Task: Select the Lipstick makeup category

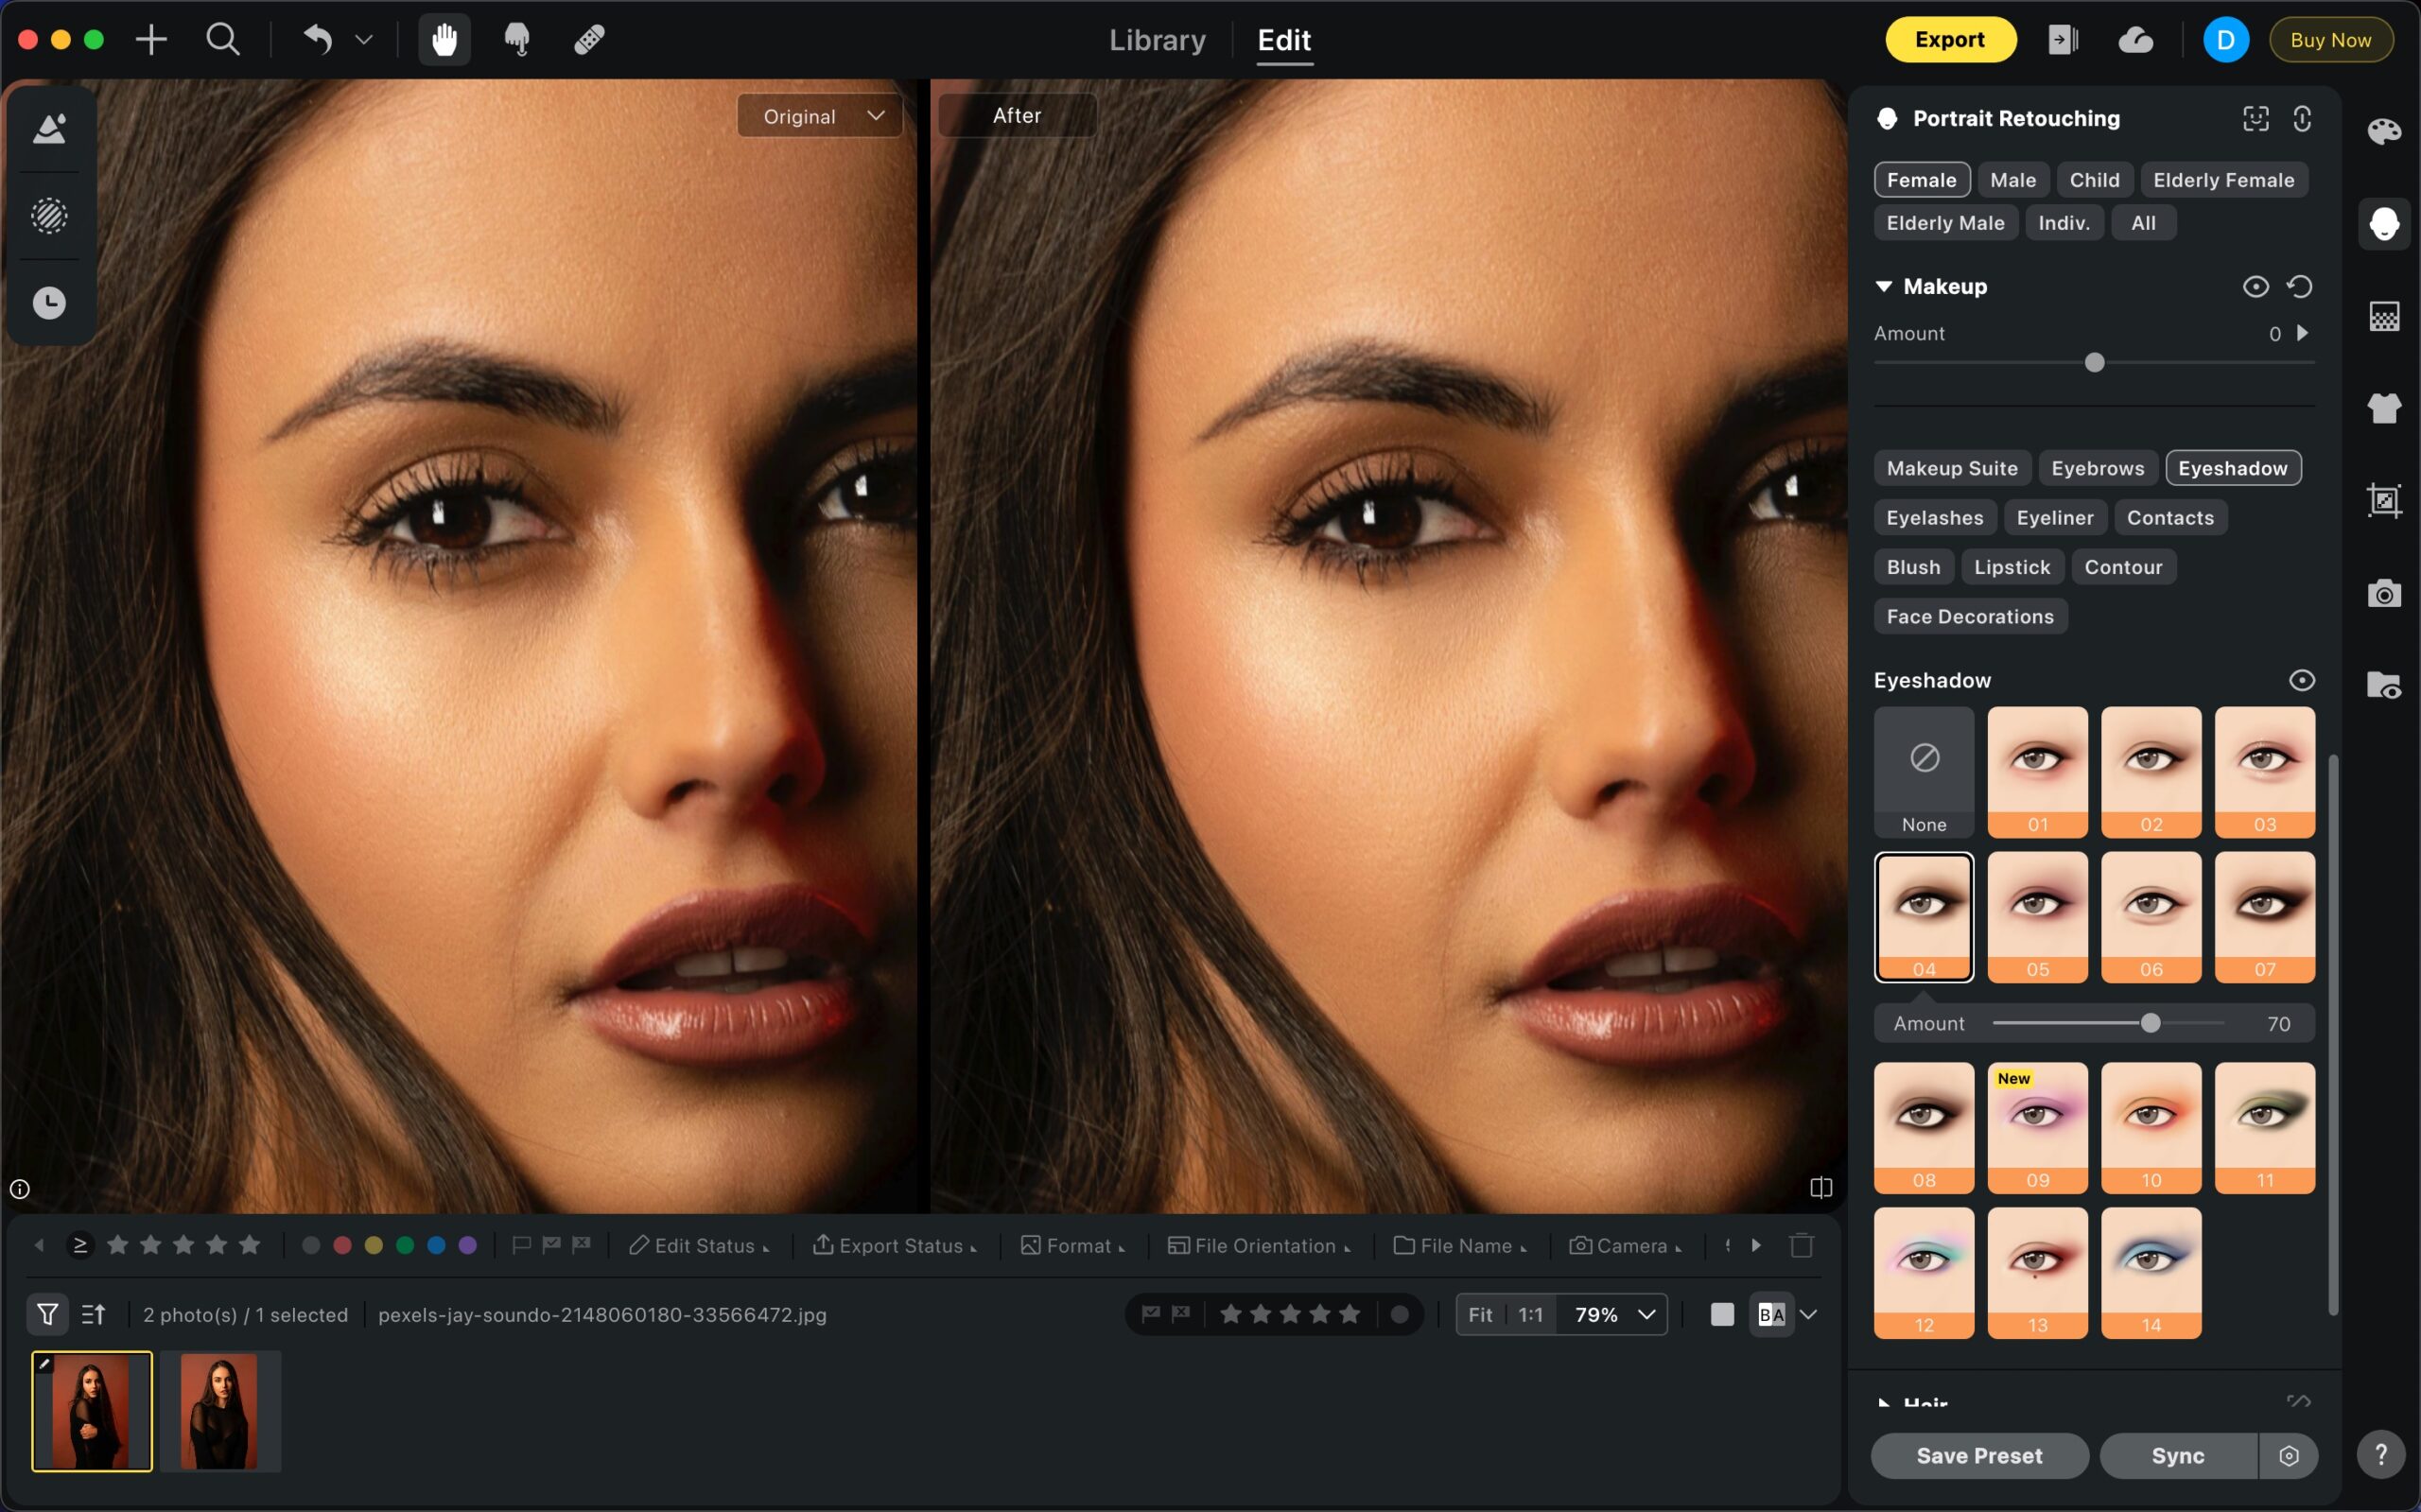Action: (x=2012, y=567)
